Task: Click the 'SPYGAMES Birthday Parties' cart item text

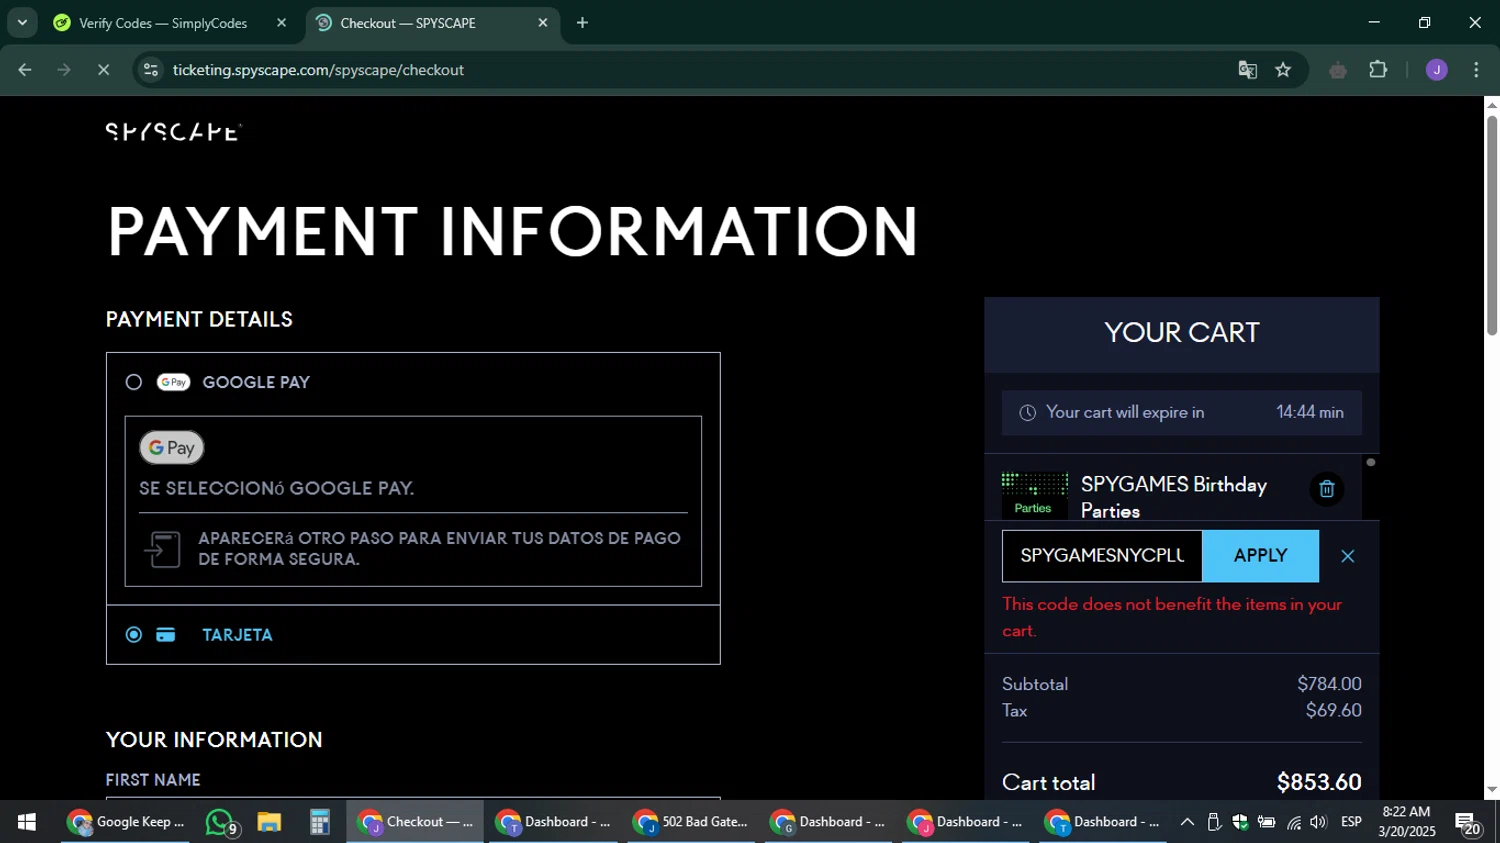Action: 1174,497
